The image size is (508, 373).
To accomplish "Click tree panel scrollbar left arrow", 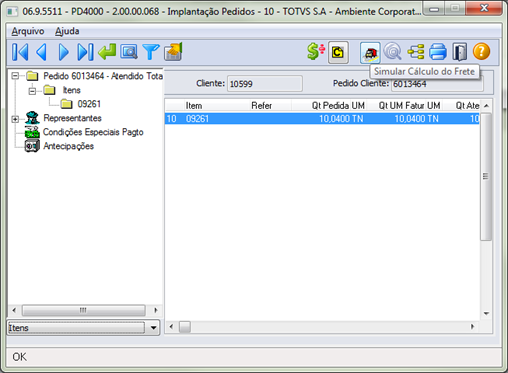I will (x=14, y=310).
